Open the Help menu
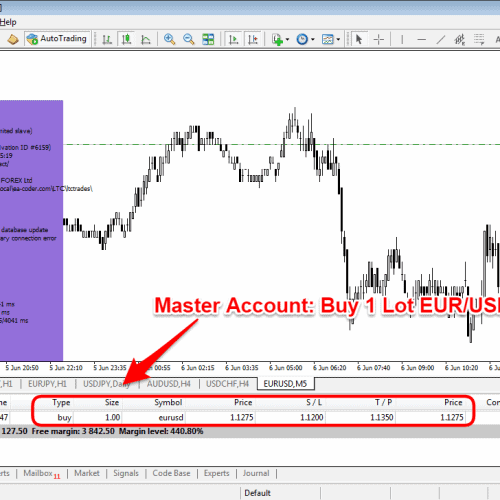The image size is (500, 500). tap(8, 22)
